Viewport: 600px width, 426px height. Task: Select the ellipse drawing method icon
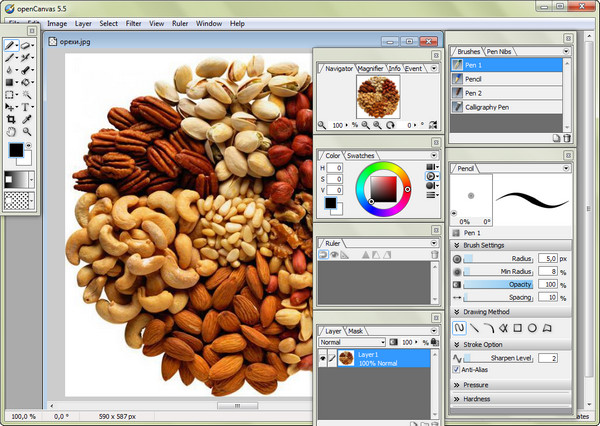point(533,327)
